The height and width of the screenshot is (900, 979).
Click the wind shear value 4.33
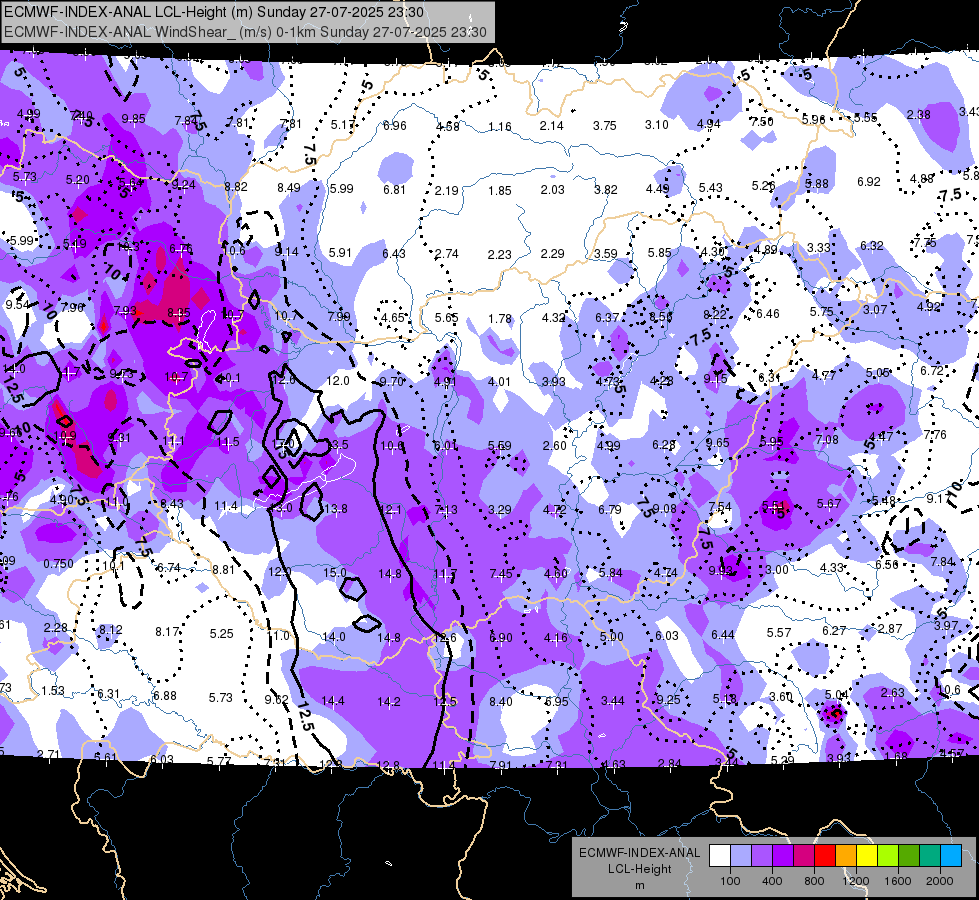click(832, 567)
